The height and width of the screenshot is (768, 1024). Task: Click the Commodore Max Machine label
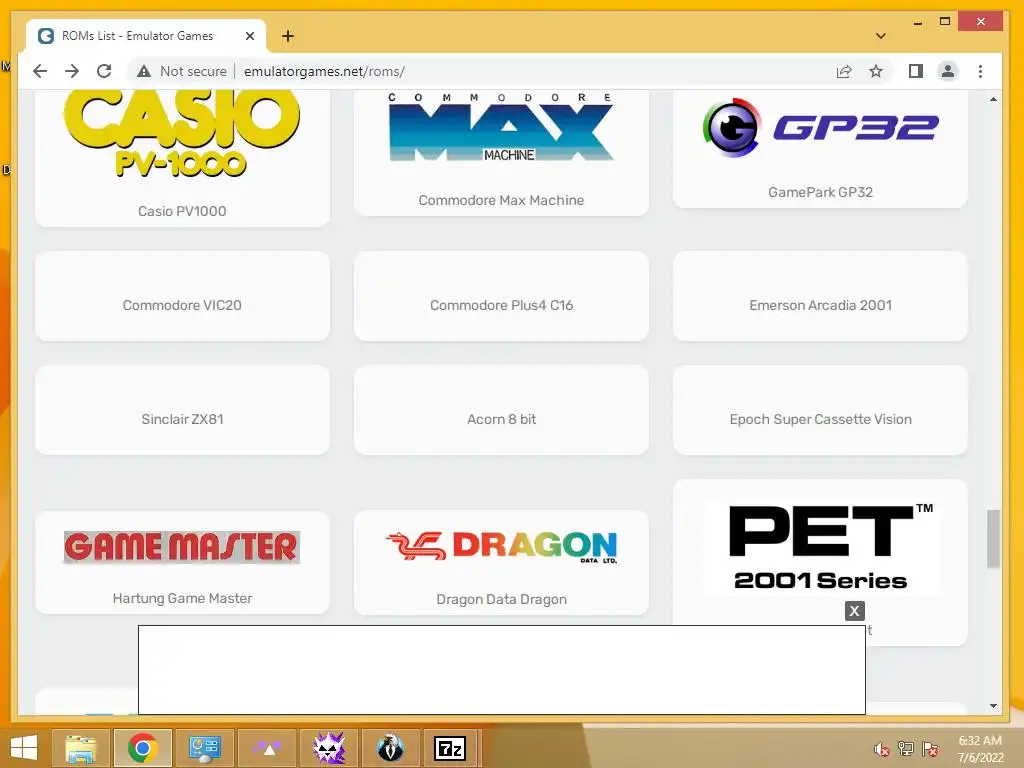(501, 200)
